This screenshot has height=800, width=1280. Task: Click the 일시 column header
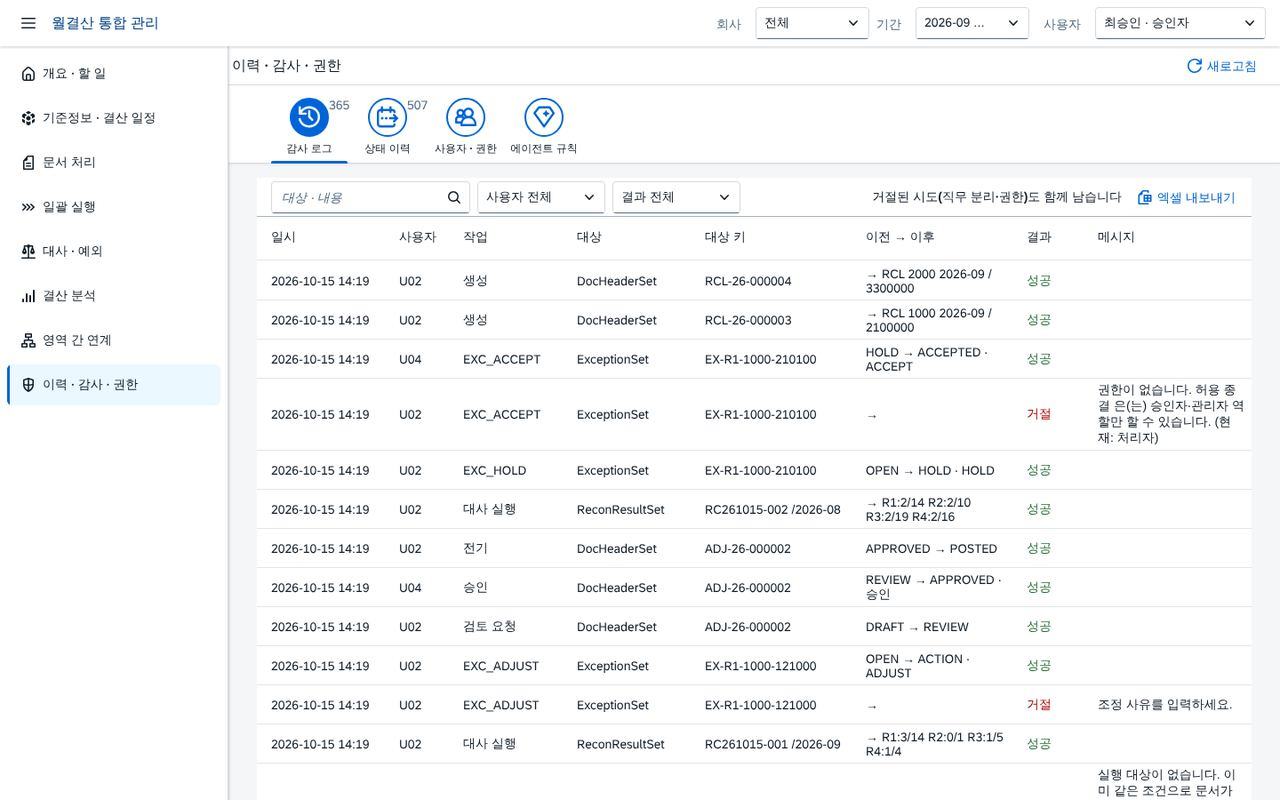(x=283, y=238)
